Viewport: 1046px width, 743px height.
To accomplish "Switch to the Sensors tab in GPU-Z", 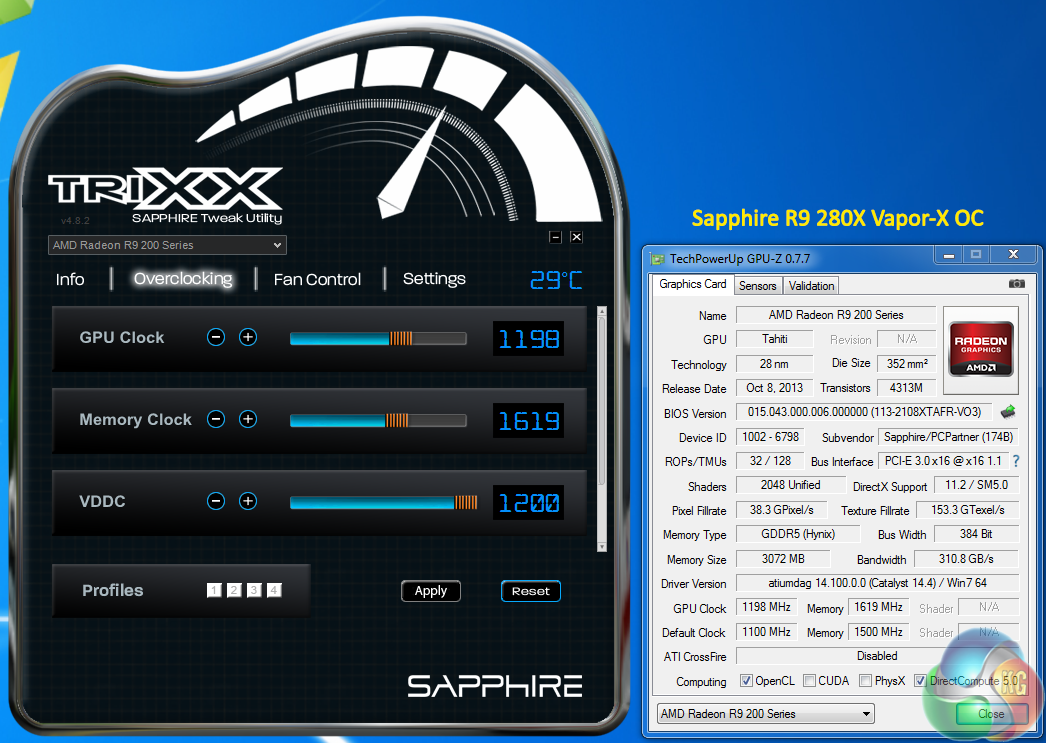I will click(x=758, y=285).
